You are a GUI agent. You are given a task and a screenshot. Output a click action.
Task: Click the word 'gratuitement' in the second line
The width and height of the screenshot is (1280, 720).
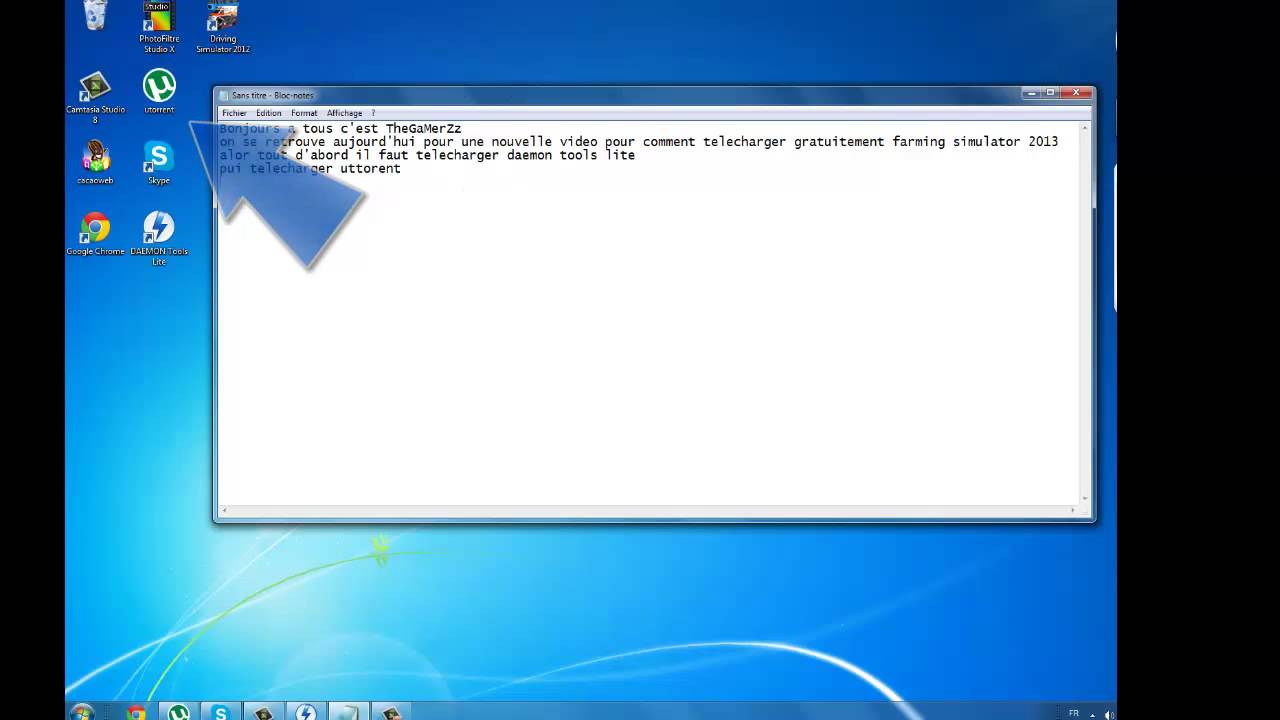839,142
